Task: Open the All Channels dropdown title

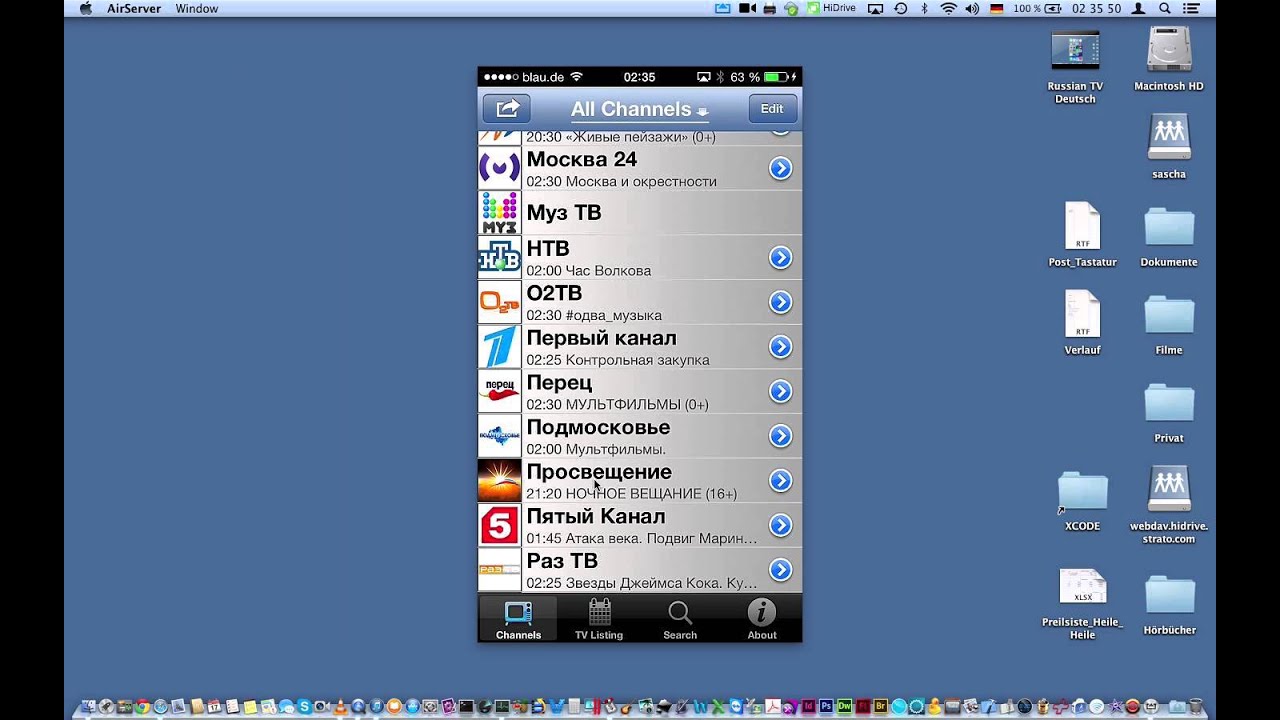Action: click(x=639, y=109)
